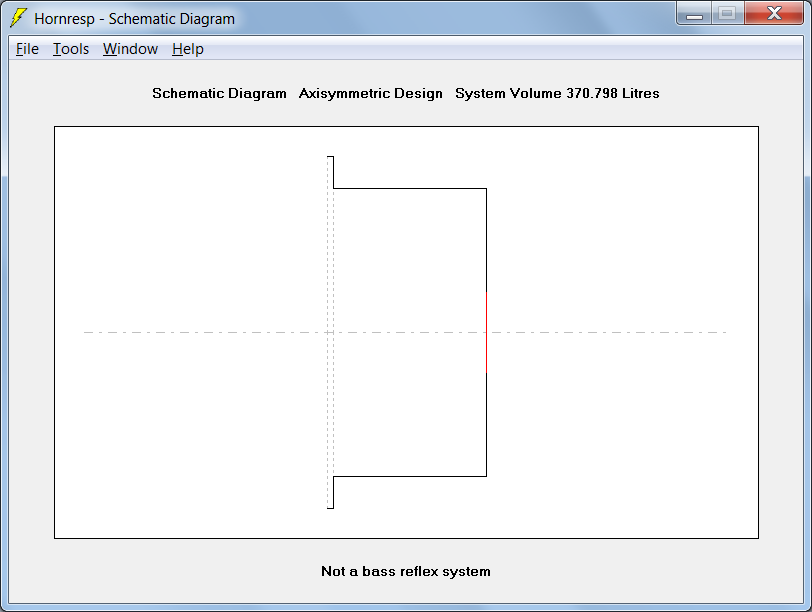Click 'System Volume 370.798 Litres' text
The image size is (812, 612).
point(557,93)
